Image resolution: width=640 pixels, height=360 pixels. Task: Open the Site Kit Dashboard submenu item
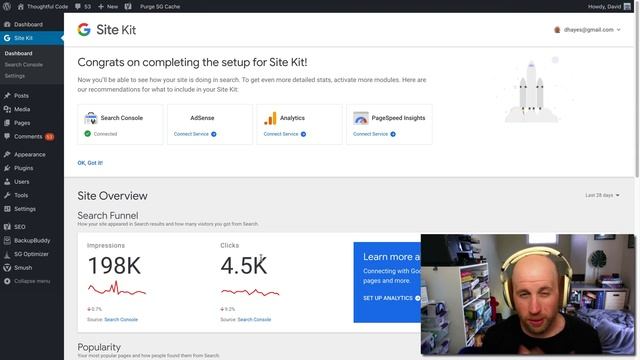point(18,53)
